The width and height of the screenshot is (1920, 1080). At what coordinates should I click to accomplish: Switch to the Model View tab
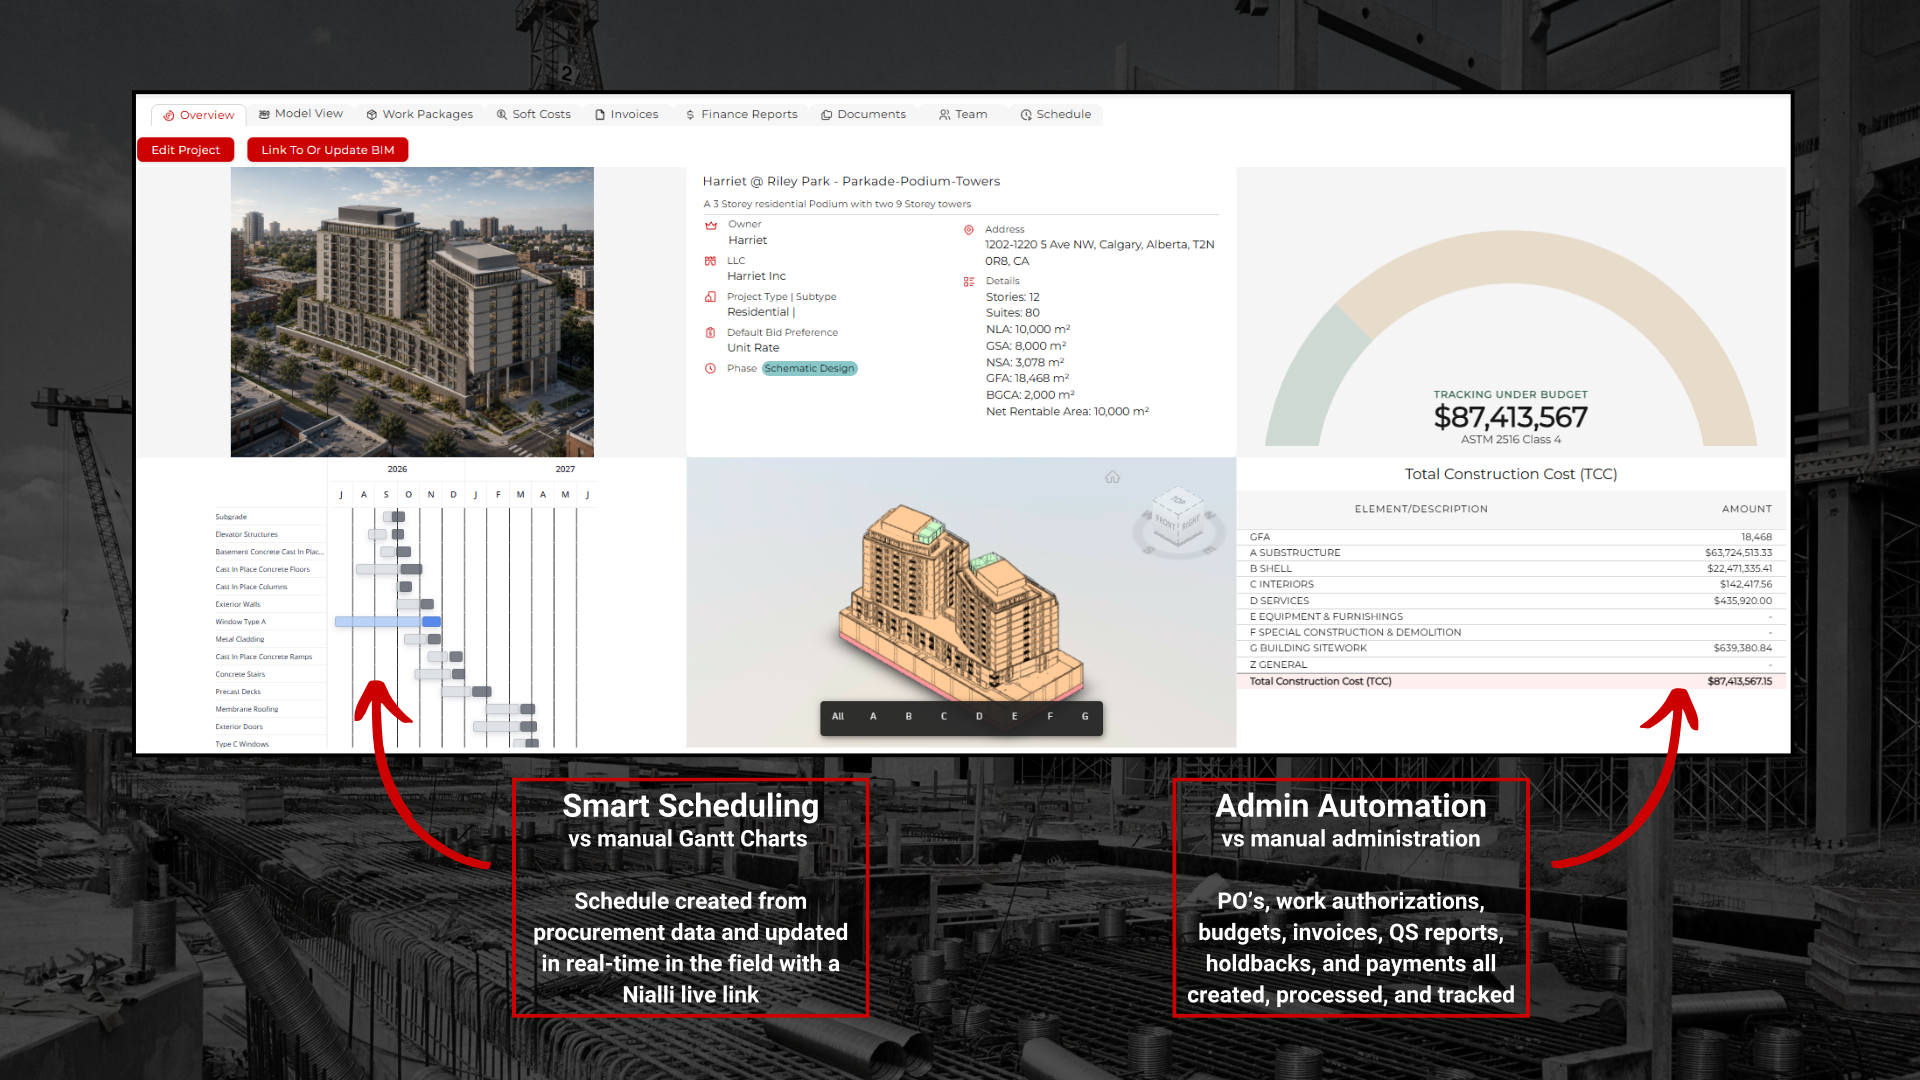click(301, 114)
